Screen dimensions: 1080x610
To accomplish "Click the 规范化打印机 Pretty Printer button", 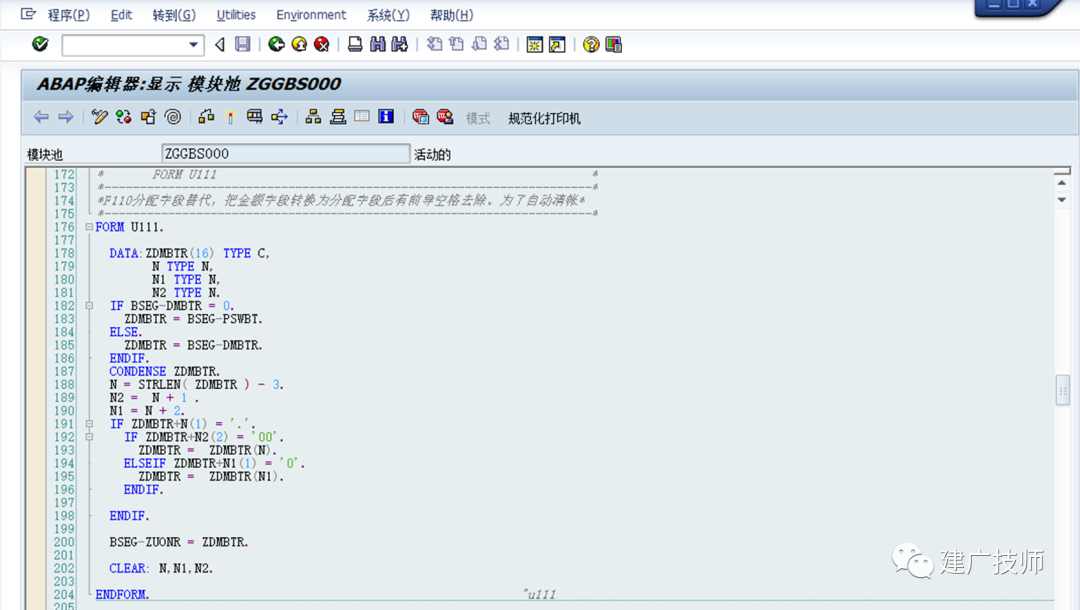I will 544,118.
